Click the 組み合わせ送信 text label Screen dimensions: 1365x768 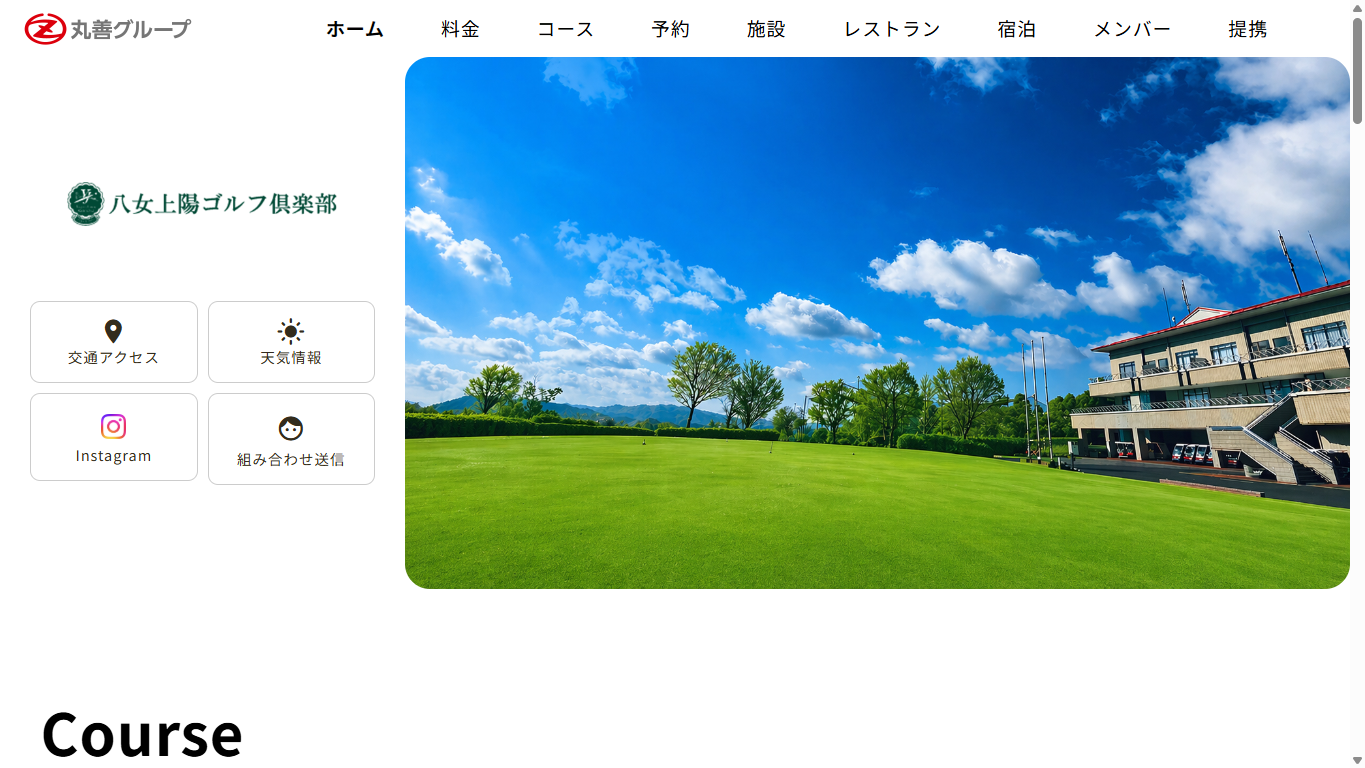click(291, 460)
